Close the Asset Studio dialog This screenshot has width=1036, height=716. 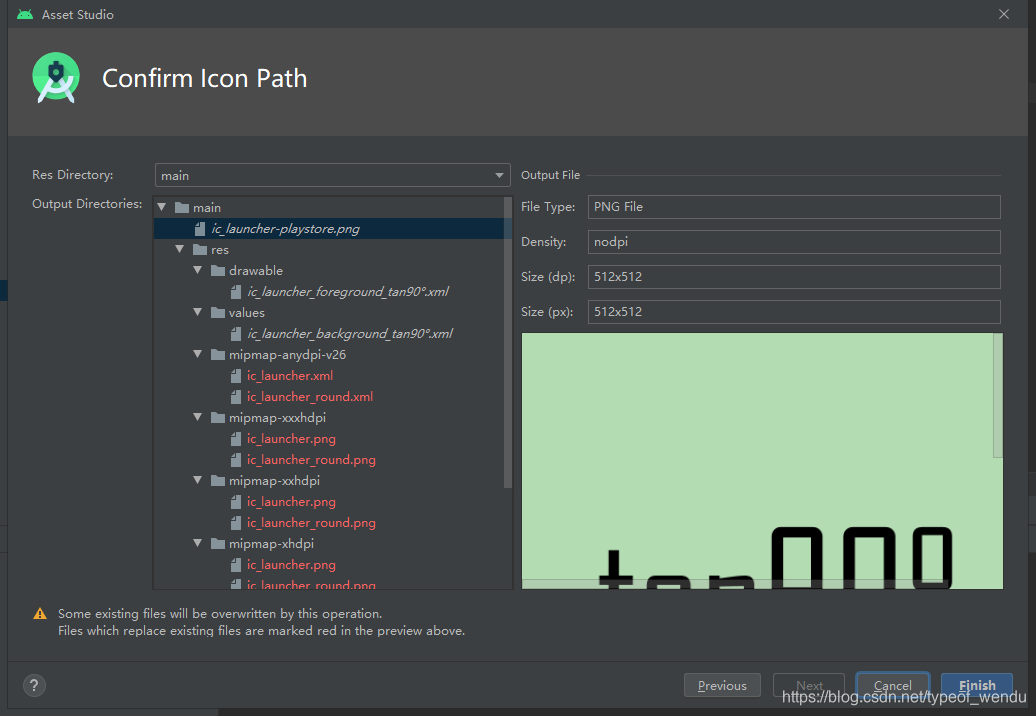tap(1004, 14)
